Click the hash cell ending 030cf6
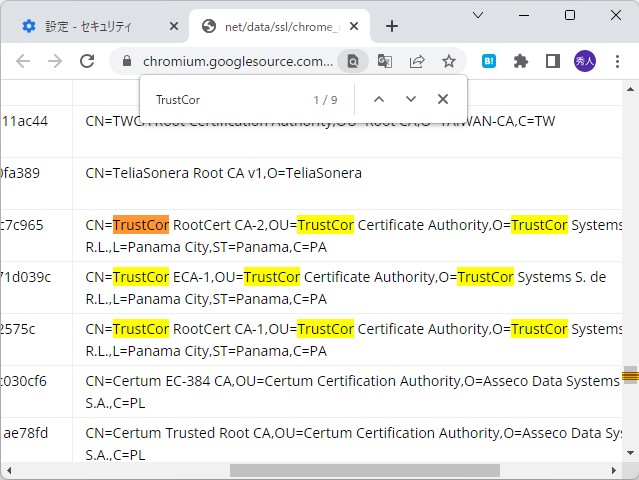Image resolution: width=639 pixels, height=480 pixels. point(23,381)
